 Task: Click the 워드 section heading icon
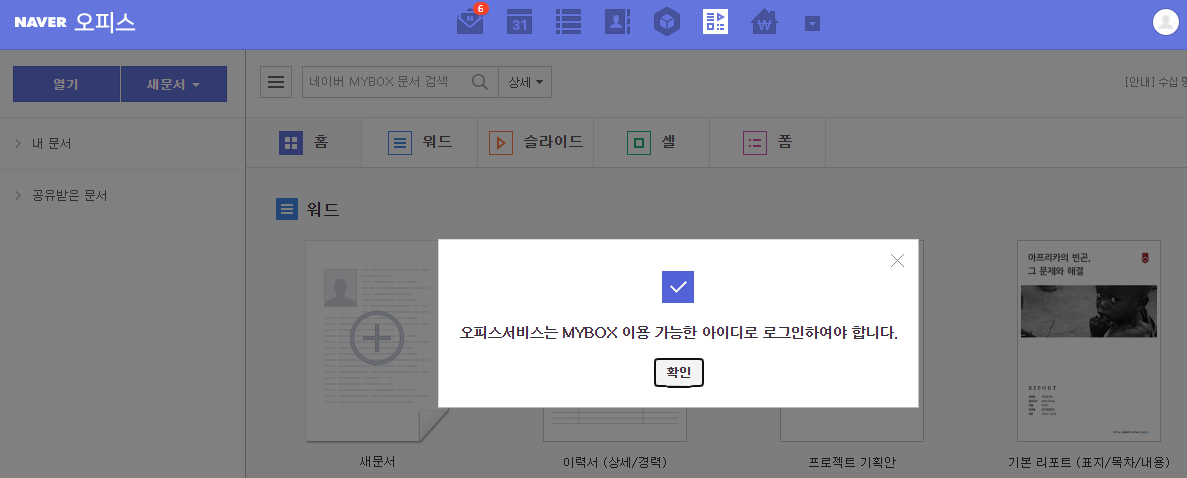click(287, 210)
